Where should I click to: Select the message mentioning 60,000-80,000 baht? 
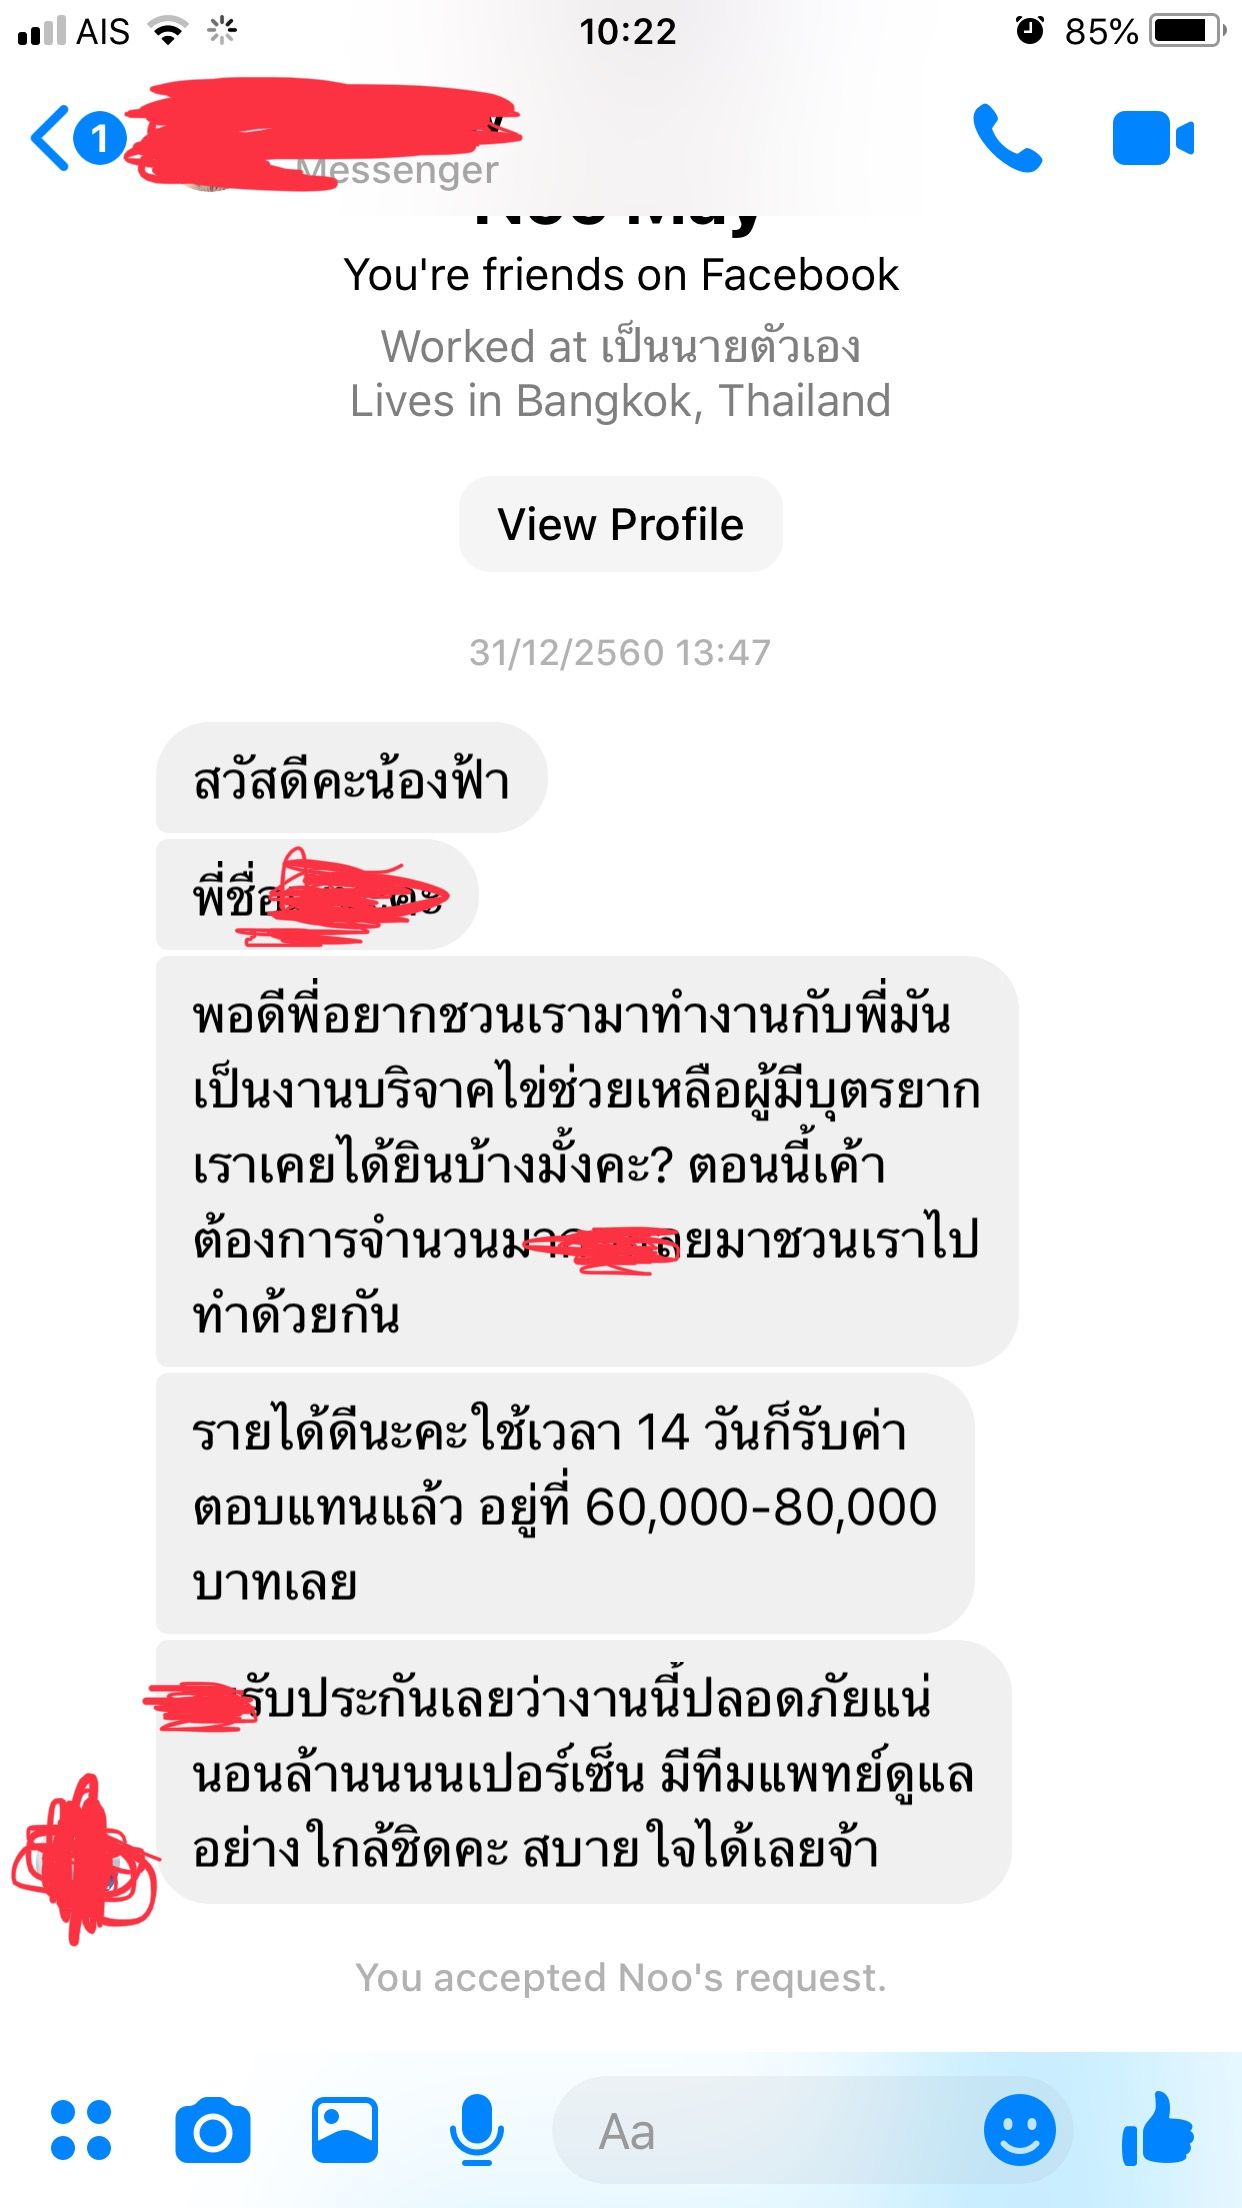(x=565, y=1505)
